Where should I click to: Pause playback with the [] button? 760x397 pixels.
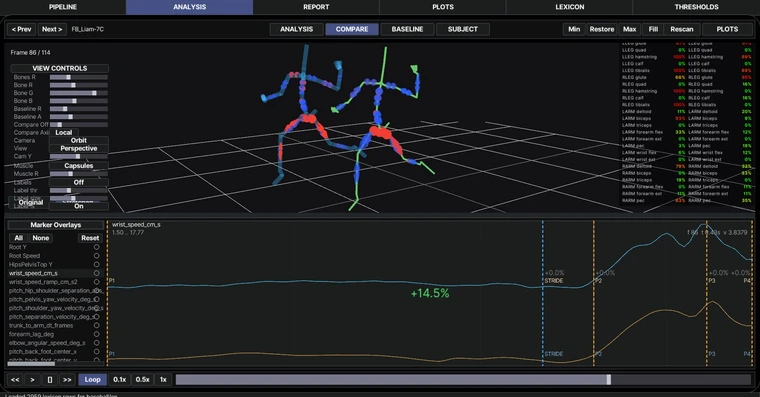point(49,380)
